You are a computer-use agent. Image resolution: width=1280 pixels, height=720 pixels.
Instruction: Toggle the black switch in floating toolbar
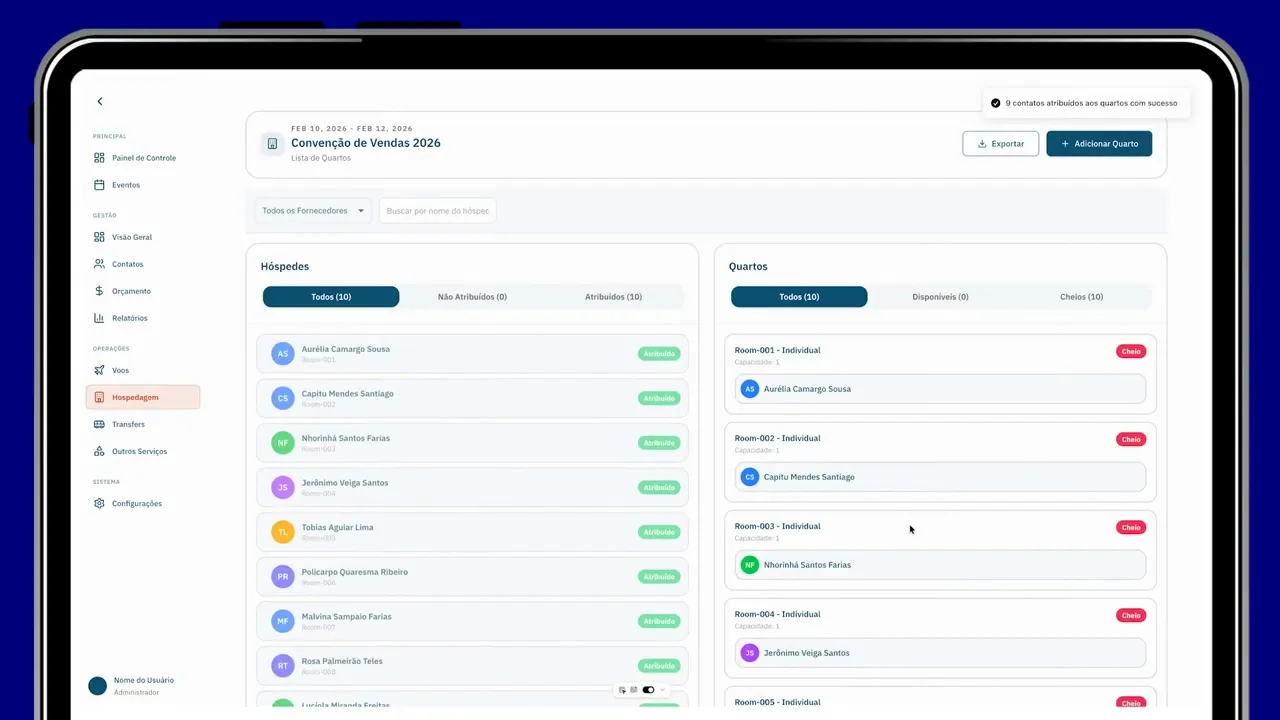point(648,690)
